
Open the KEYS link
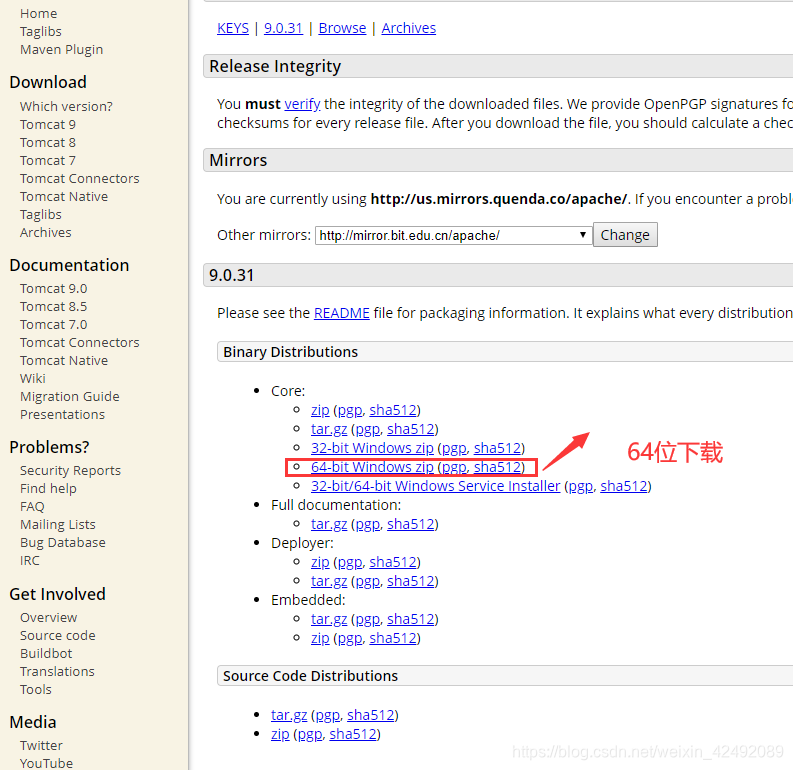(x=233, y=28)
